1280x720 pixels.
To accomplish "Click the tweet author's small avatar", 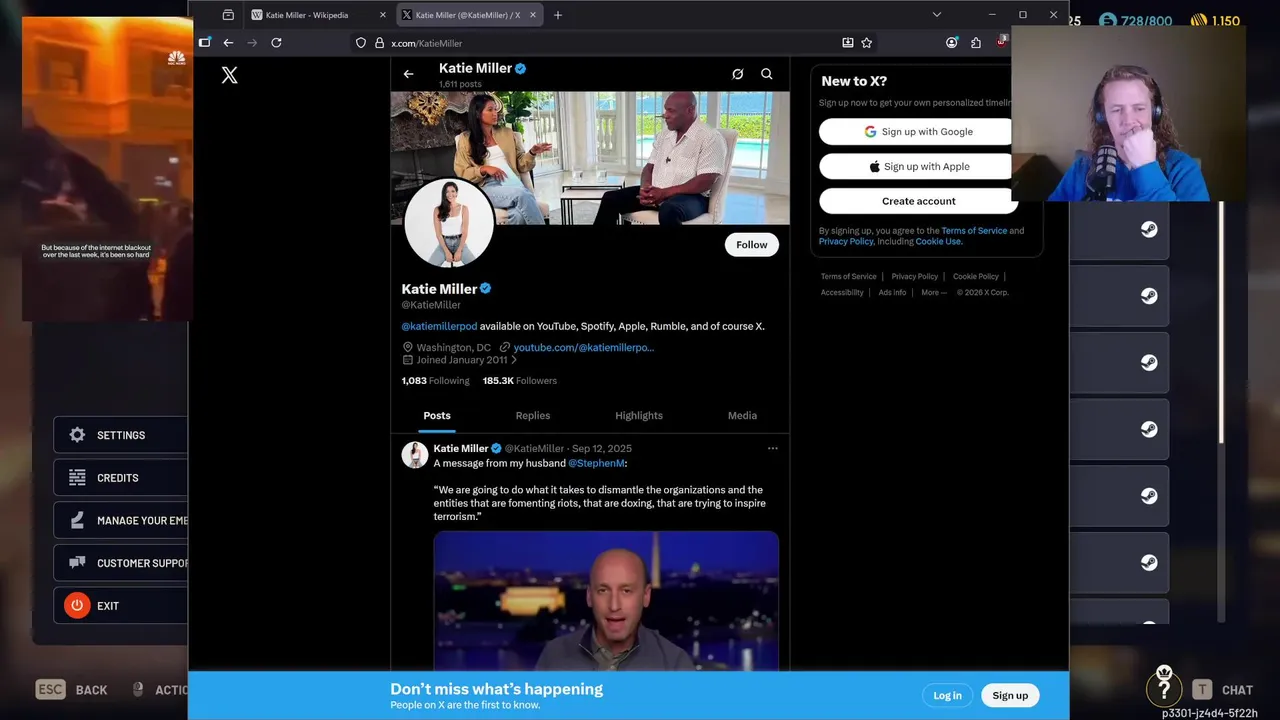I will (x=415, y=455).
